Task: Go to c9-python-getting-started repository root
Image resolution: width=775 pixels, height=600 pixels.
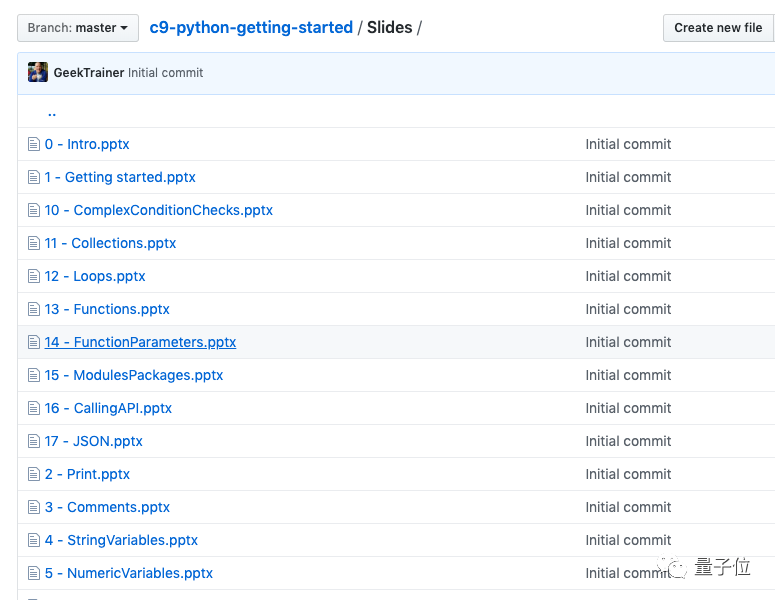Action: tap(251, 28)
